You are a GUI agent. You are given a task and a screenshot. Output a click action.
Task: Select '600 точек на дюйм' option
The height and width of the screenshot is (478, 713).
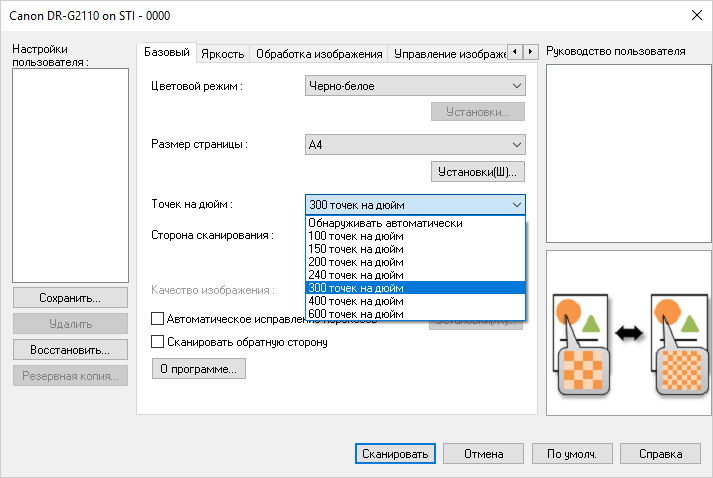coord(356,313)
